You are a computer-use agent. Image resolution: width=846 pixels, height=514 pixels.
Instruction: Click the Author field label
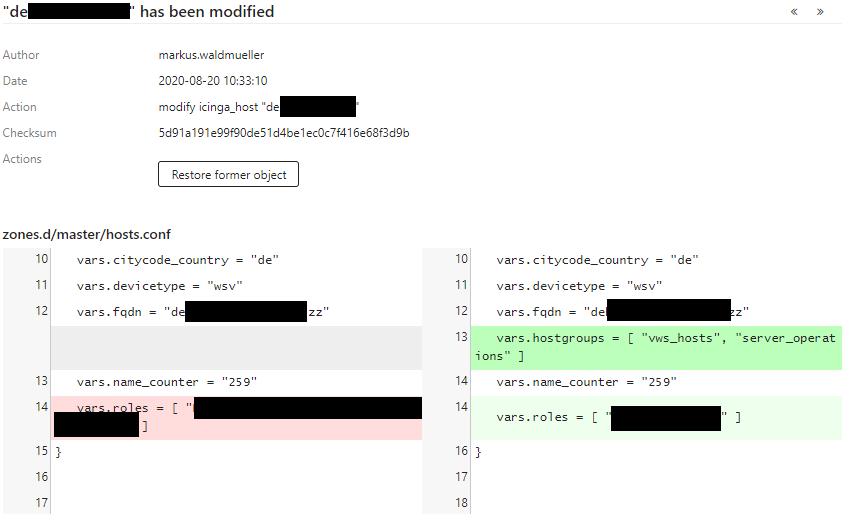pos(21,55)
